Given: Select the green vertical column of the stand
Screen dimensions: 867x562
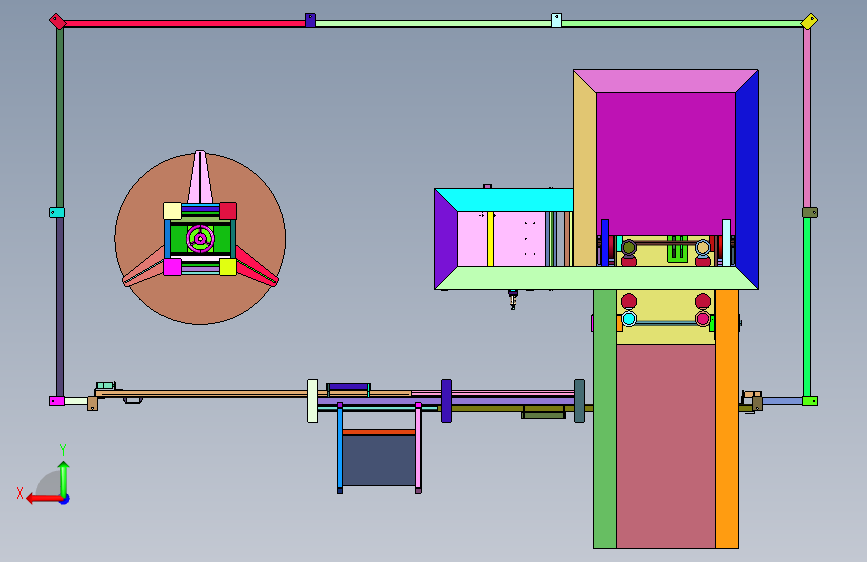Looking at the screenshot, I should point(605,419).
